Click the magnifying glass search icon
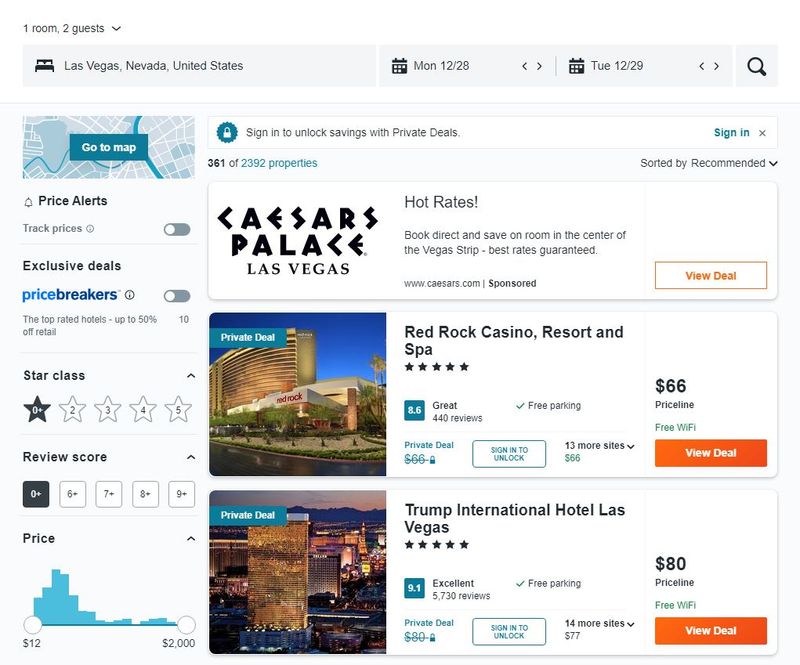Viewport: 800px width, 665px height. pyautogui.click(x=757, y=67)
